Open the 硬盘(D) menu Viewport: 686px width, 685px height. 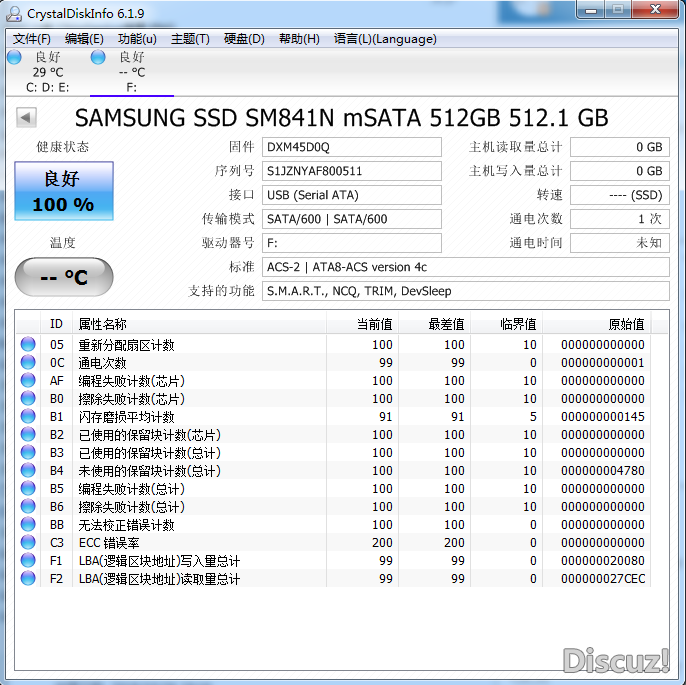click(x=244, y=39)
